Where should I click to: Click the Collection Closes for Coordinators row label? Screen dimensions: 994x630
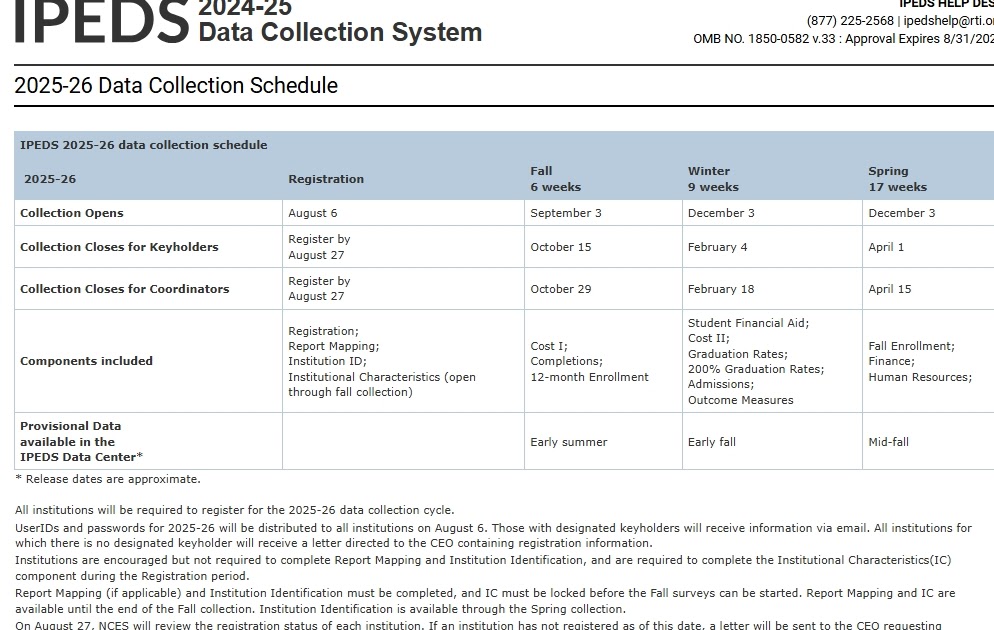[x=125, y=289]
